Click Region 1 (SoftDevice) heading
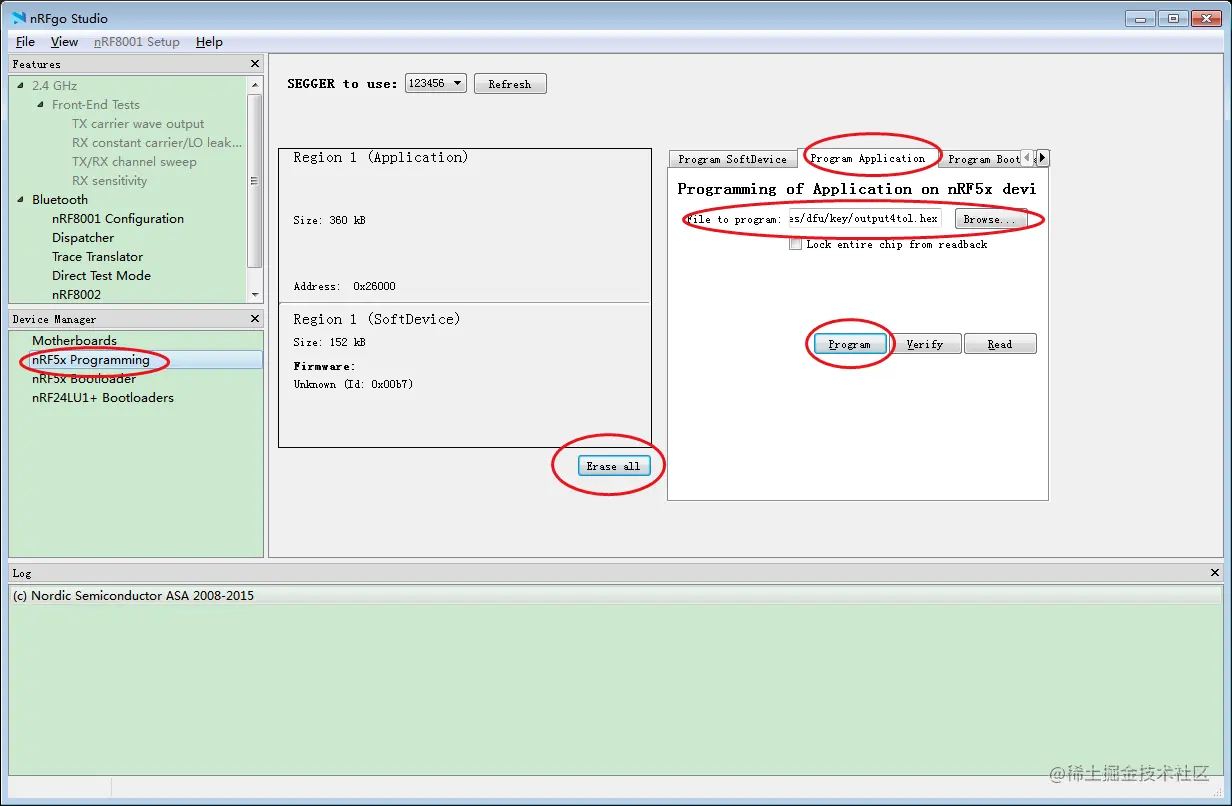The width and height of the screenshot is (1232, 806). [x=377, y=319]
